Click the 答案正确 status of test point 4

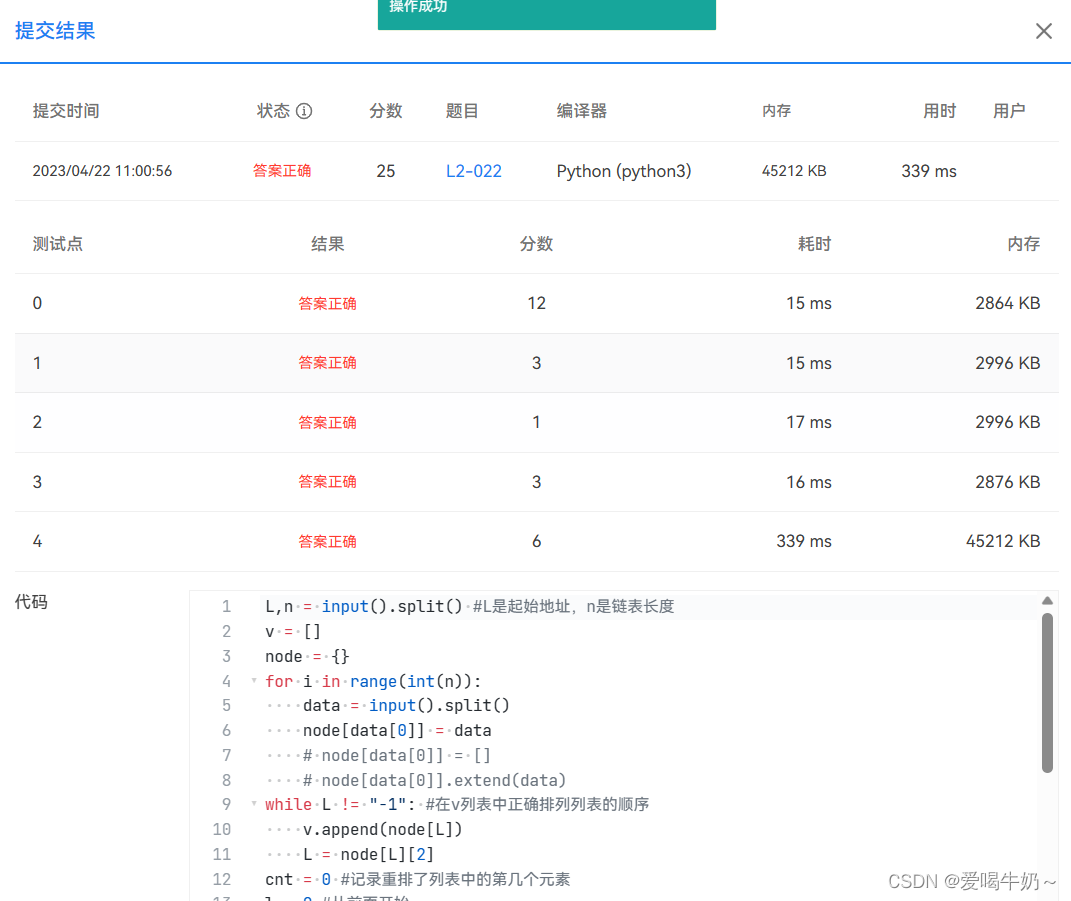click(x=327, y=541)
